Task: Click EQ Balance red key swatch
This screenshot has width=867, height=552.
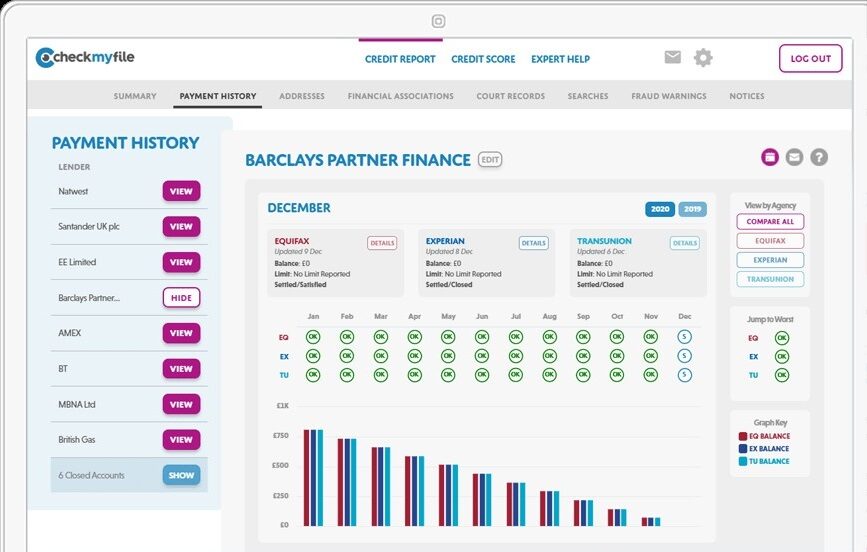Action: [743, 436]
